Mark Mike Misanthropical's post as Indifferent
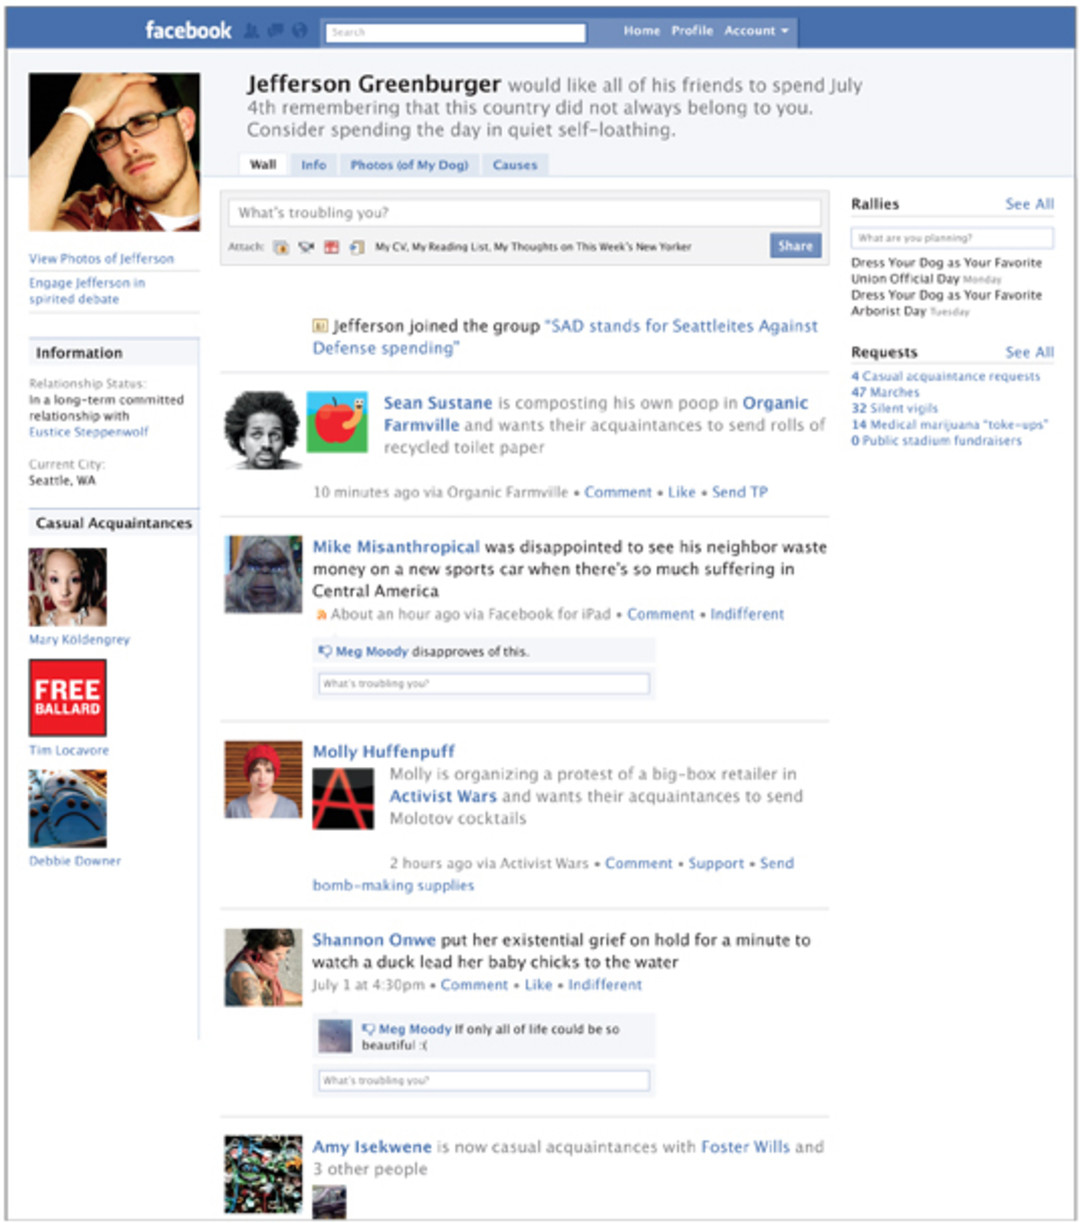This screenshot has height=1223, width=1080. (747, 614)
